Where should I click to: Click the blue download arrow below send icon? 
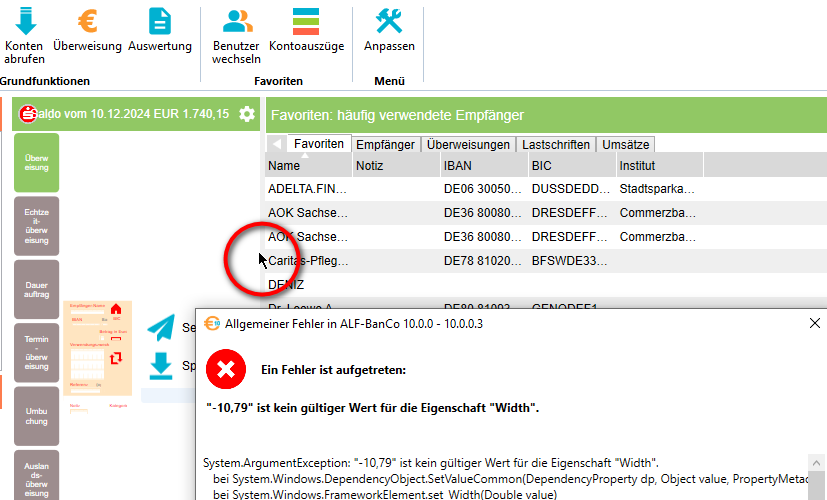pyautogui.click(x=160, y=366)
